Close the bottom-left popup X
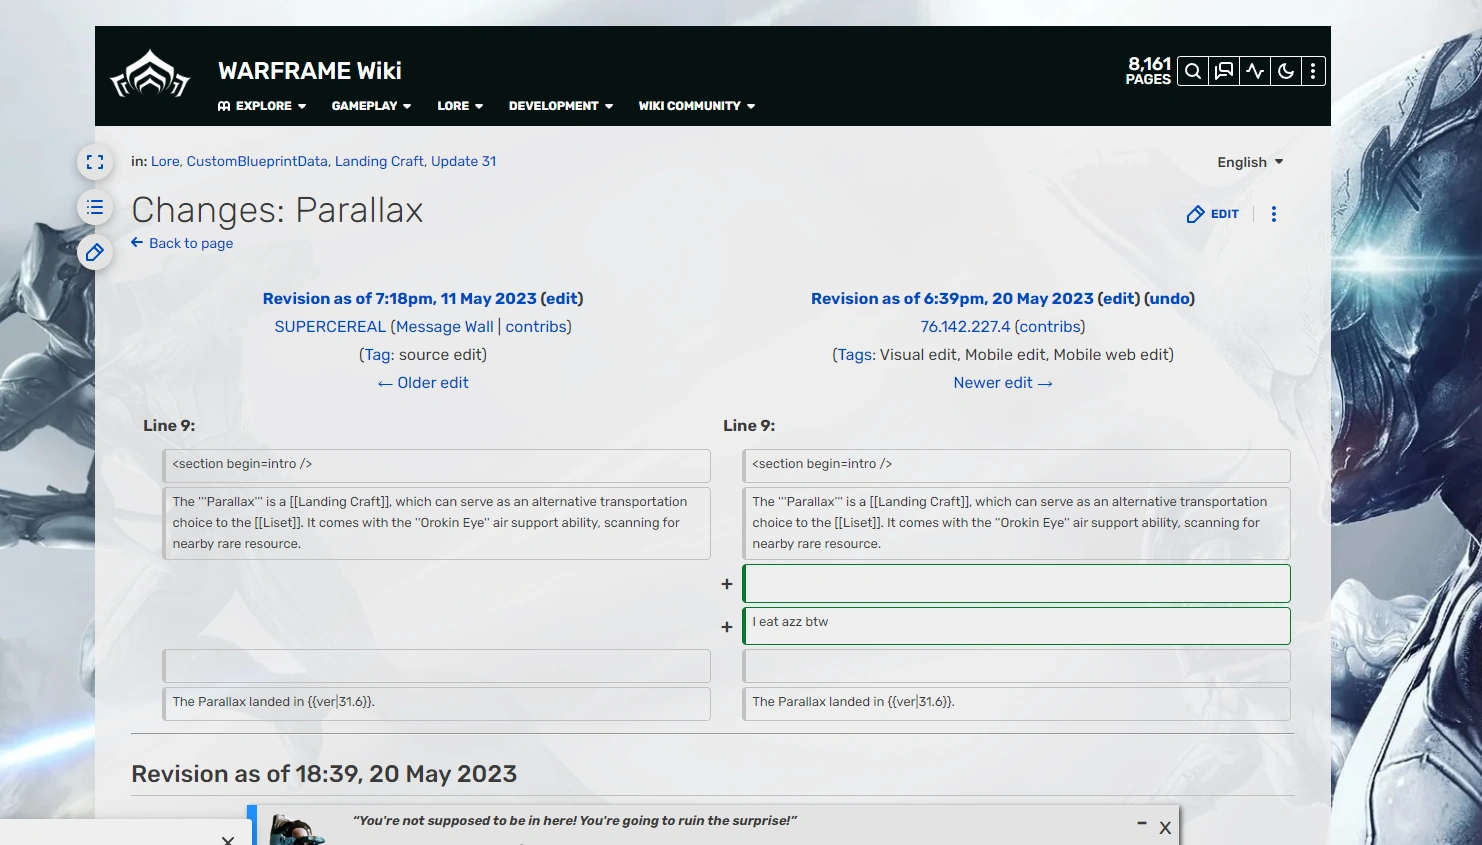Screen dimensions: 1482x845 click(x=228, y=840)
